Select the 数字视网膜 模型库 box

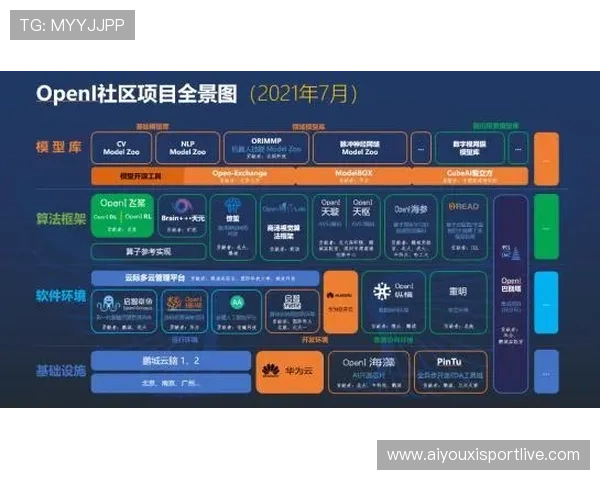(x=470, y=148)
